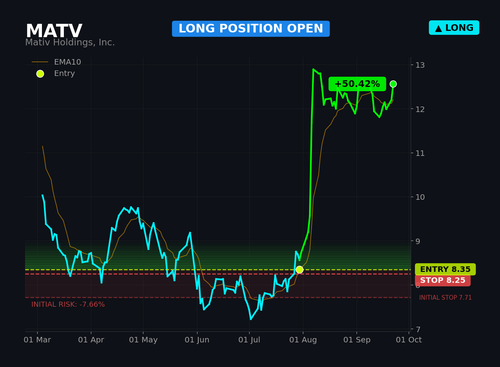
Task: Click the LONG POSITION OPEN banner
Action: [x=251, y=29]
